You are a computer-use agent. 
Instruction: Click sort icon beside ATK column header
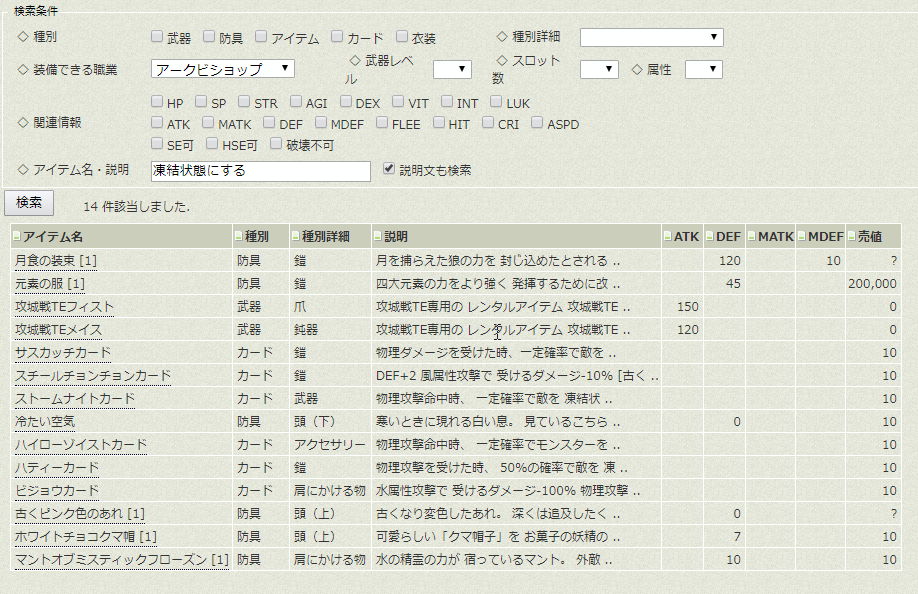(668, 236)
